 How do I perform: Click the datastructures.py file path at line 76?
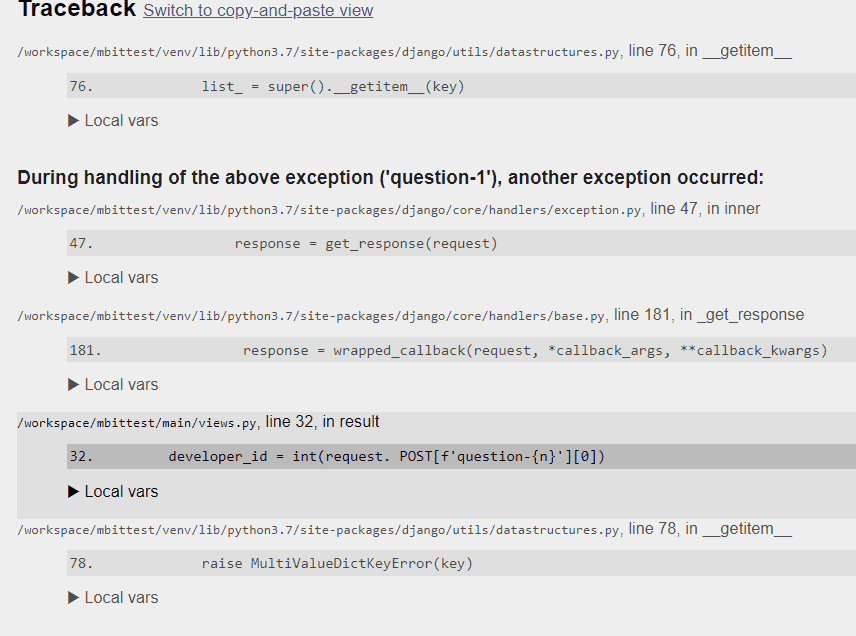[x=320, y=52]
